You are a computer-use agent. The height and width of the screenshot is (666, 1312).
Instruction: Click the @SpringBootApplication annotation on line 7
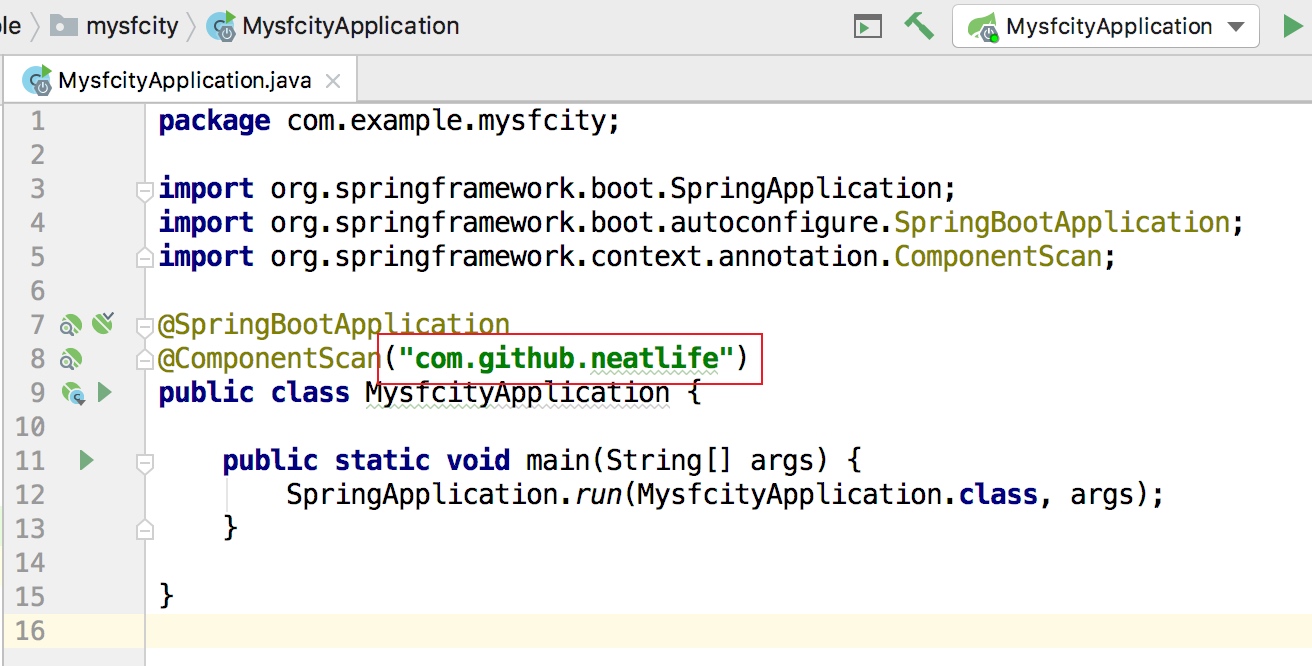(334, 325)
